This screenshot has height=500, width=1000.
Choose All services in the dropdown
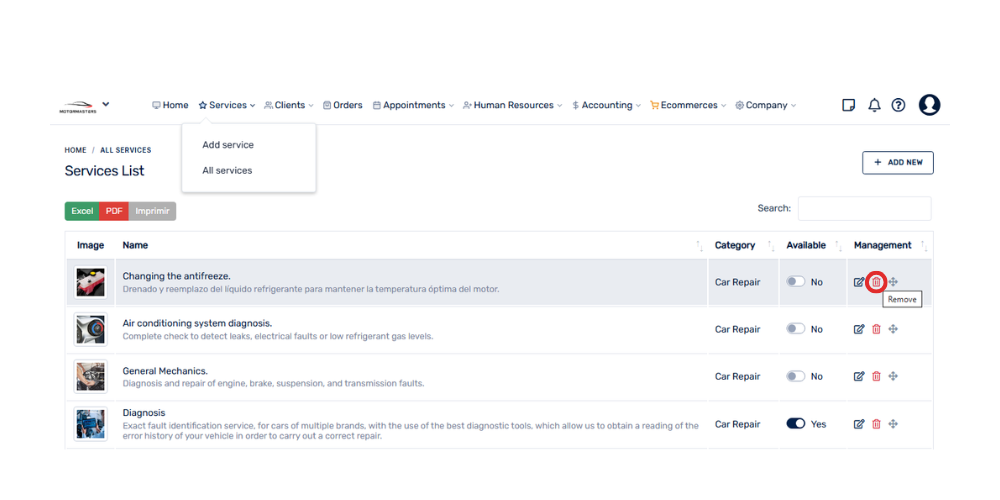tap(227, 171)
